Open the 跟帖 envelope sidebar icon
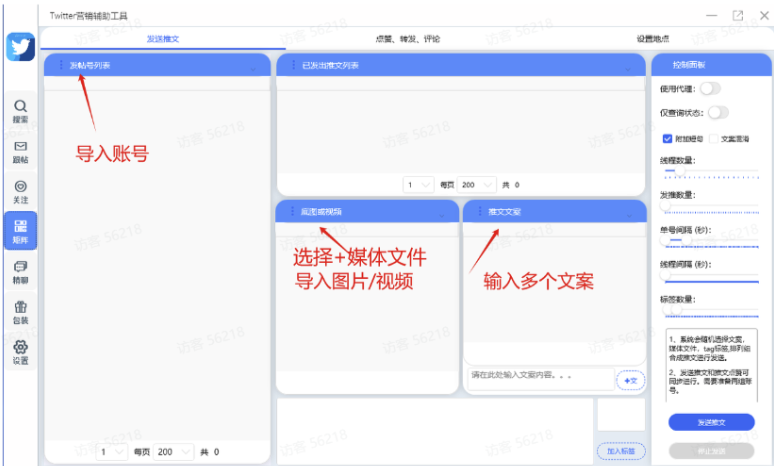The image size is (774, 466). point(20,152)
